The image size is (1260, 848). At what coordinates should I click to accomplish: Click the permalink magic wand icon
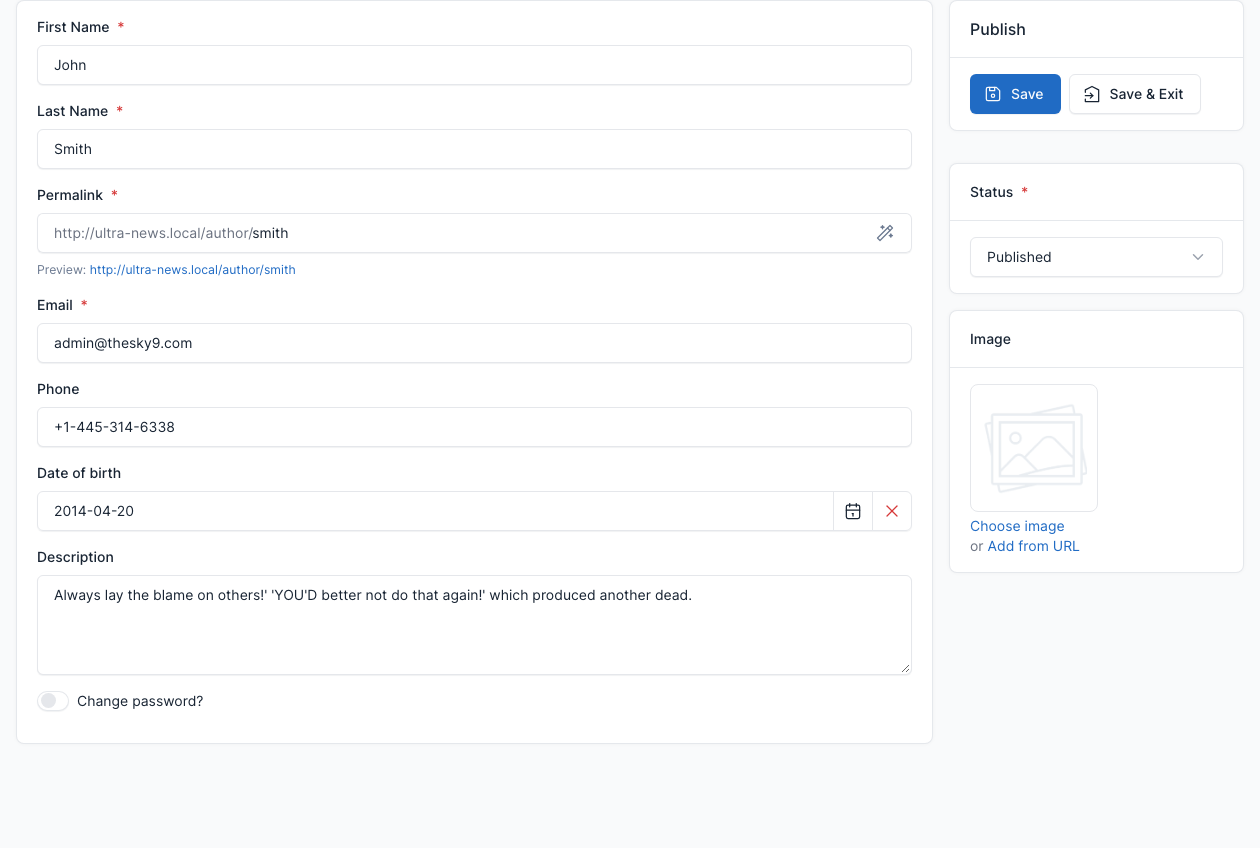click(x=885, y=233)
